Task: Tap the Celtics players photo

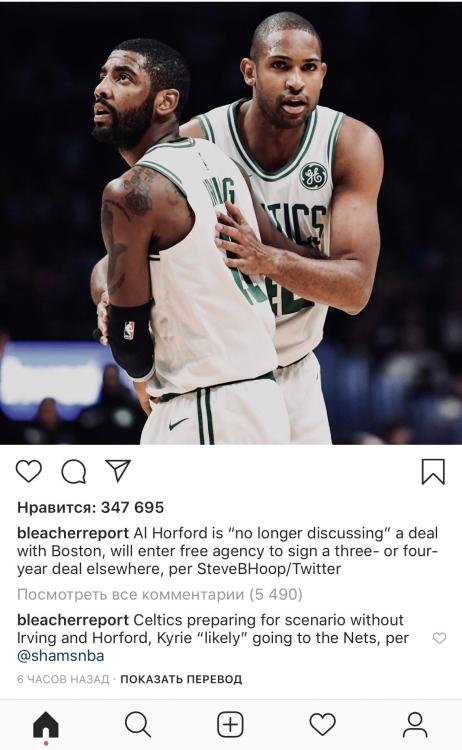Action: click(x=231, y=222)
